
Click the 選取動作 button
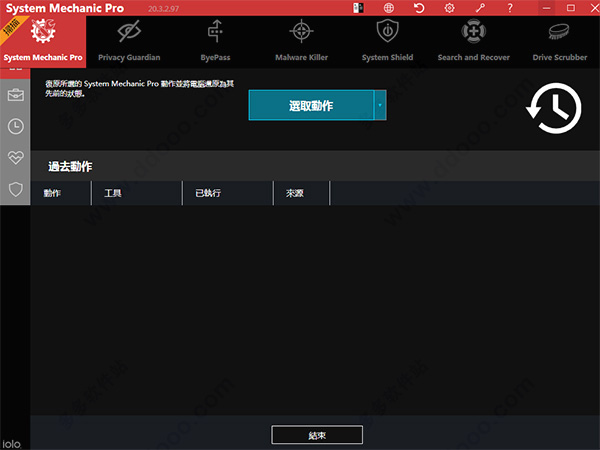[x=311, y=105]
